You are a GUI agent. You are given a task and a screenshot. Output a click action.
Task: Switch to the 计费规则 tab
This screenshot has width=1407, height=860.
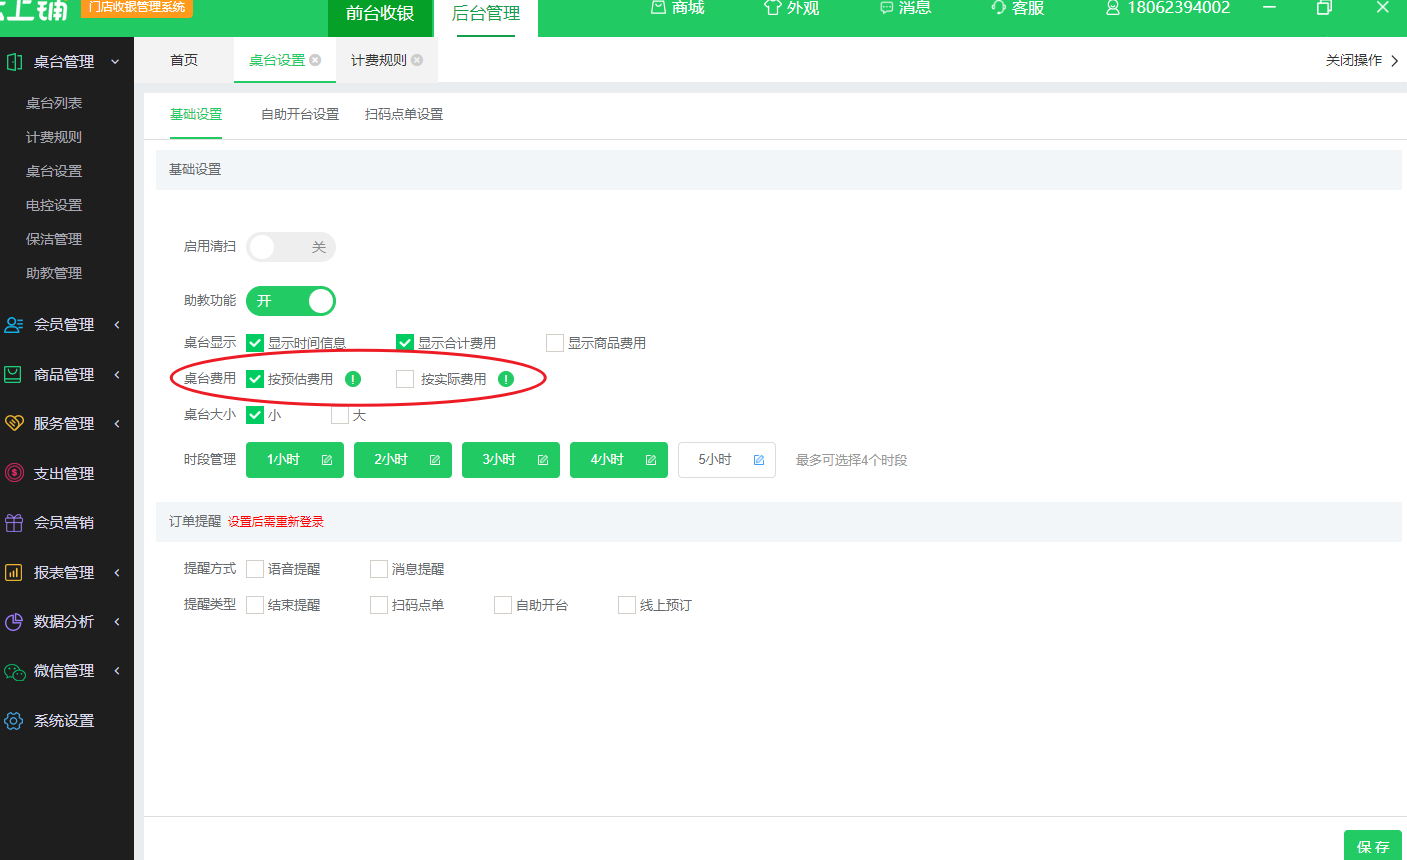(x=378, y=59)
